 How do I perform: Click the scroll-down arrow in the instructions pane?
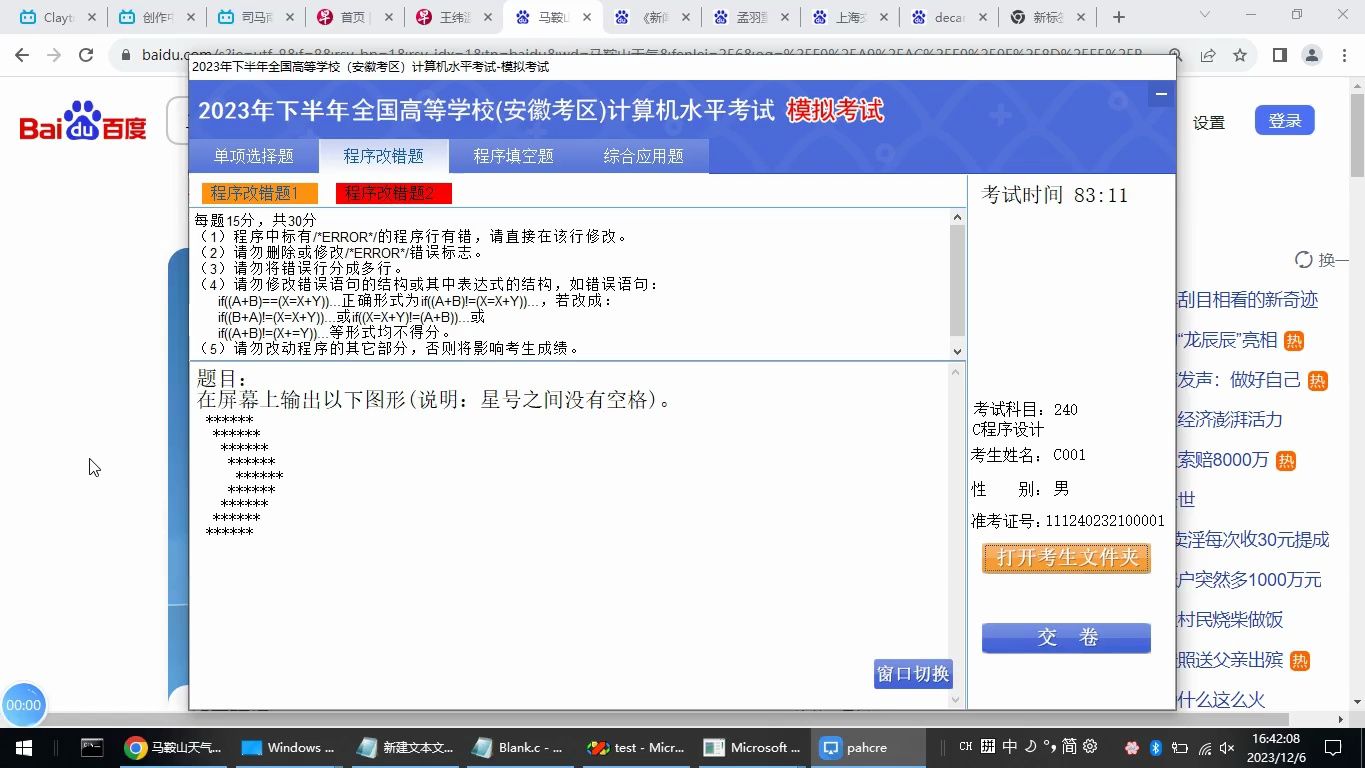957,351
